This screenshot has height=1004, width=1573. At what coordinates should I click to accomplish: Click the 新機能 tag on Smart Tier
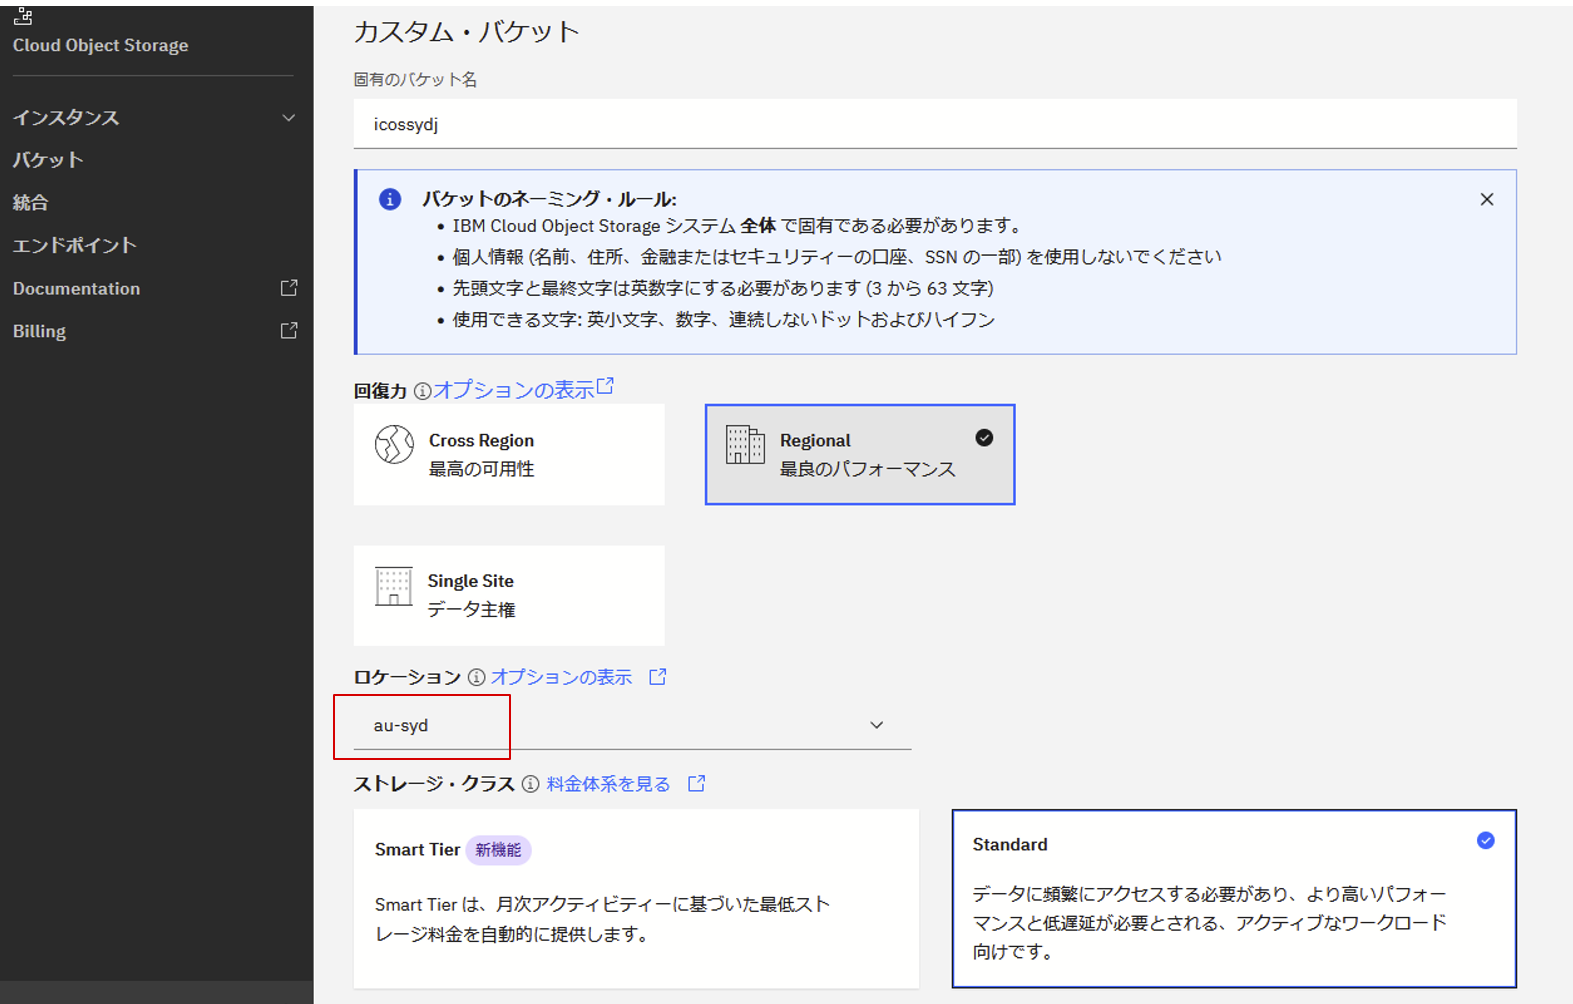click(498, 850)
